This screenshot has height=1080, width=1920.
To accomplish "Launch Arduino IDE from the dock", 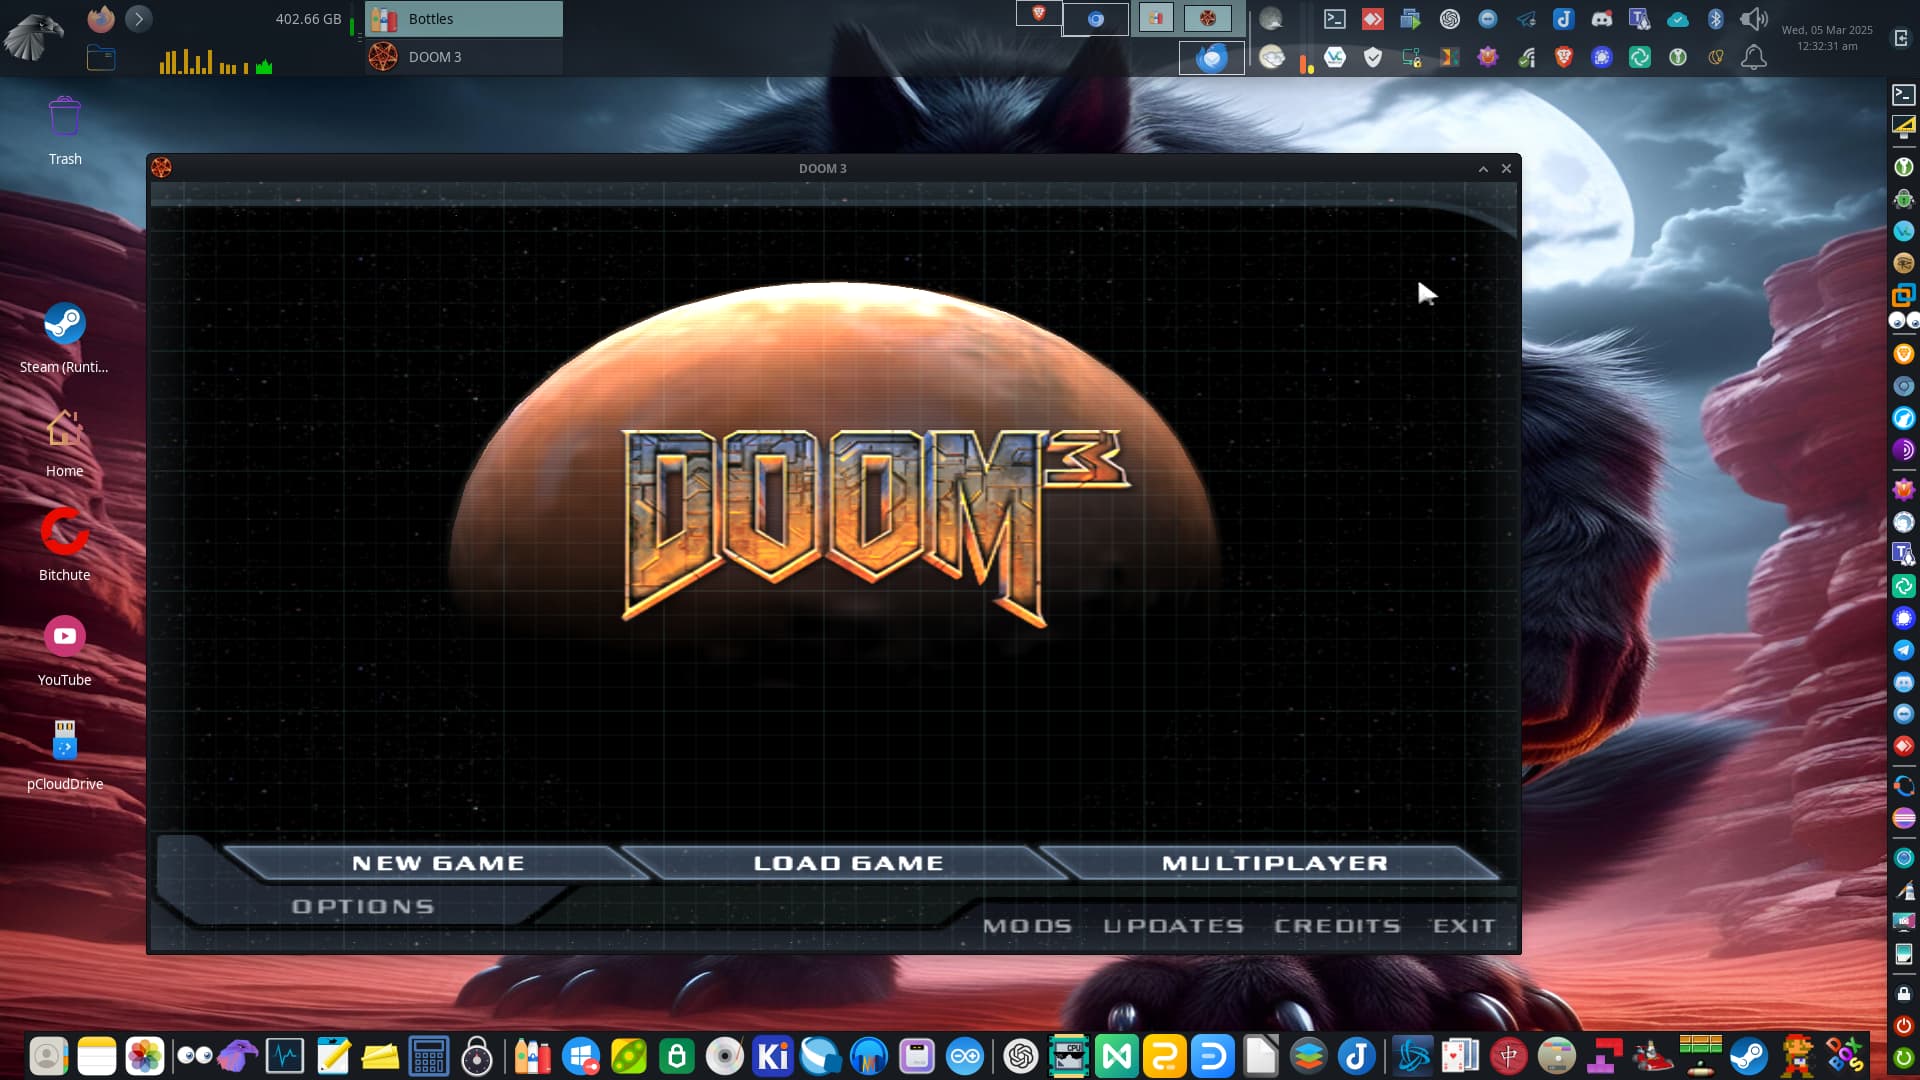I will 965,1056.
